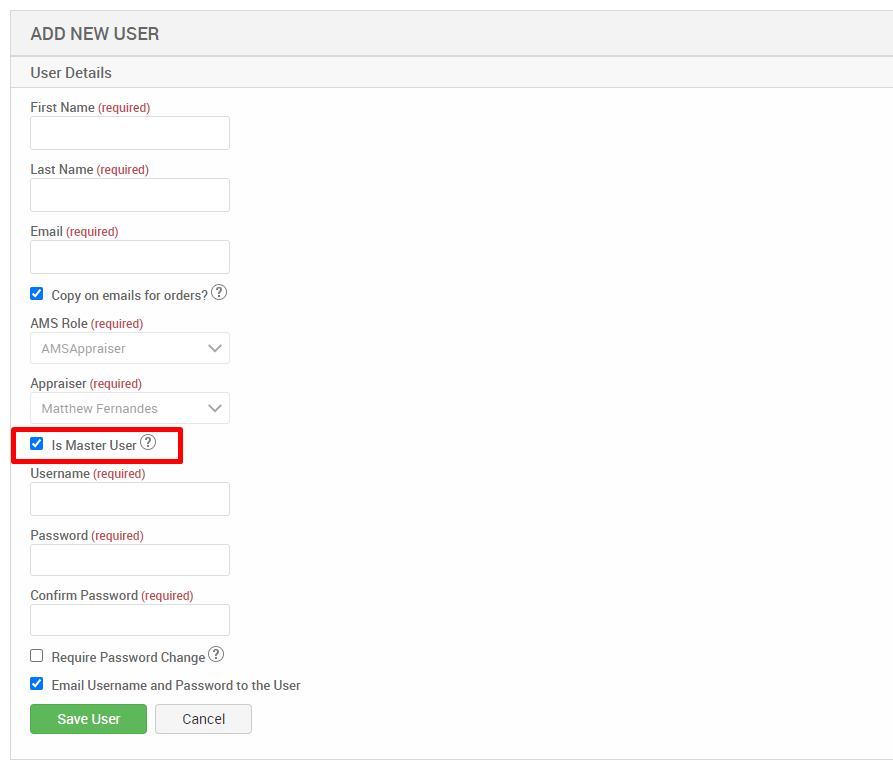Open the AMS Role dropdown

click(x=129, y=347)
